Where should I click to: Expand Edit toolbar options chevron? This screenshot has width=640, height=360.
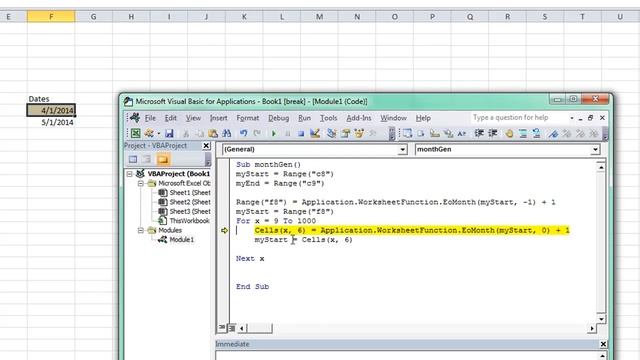(605, 133)
